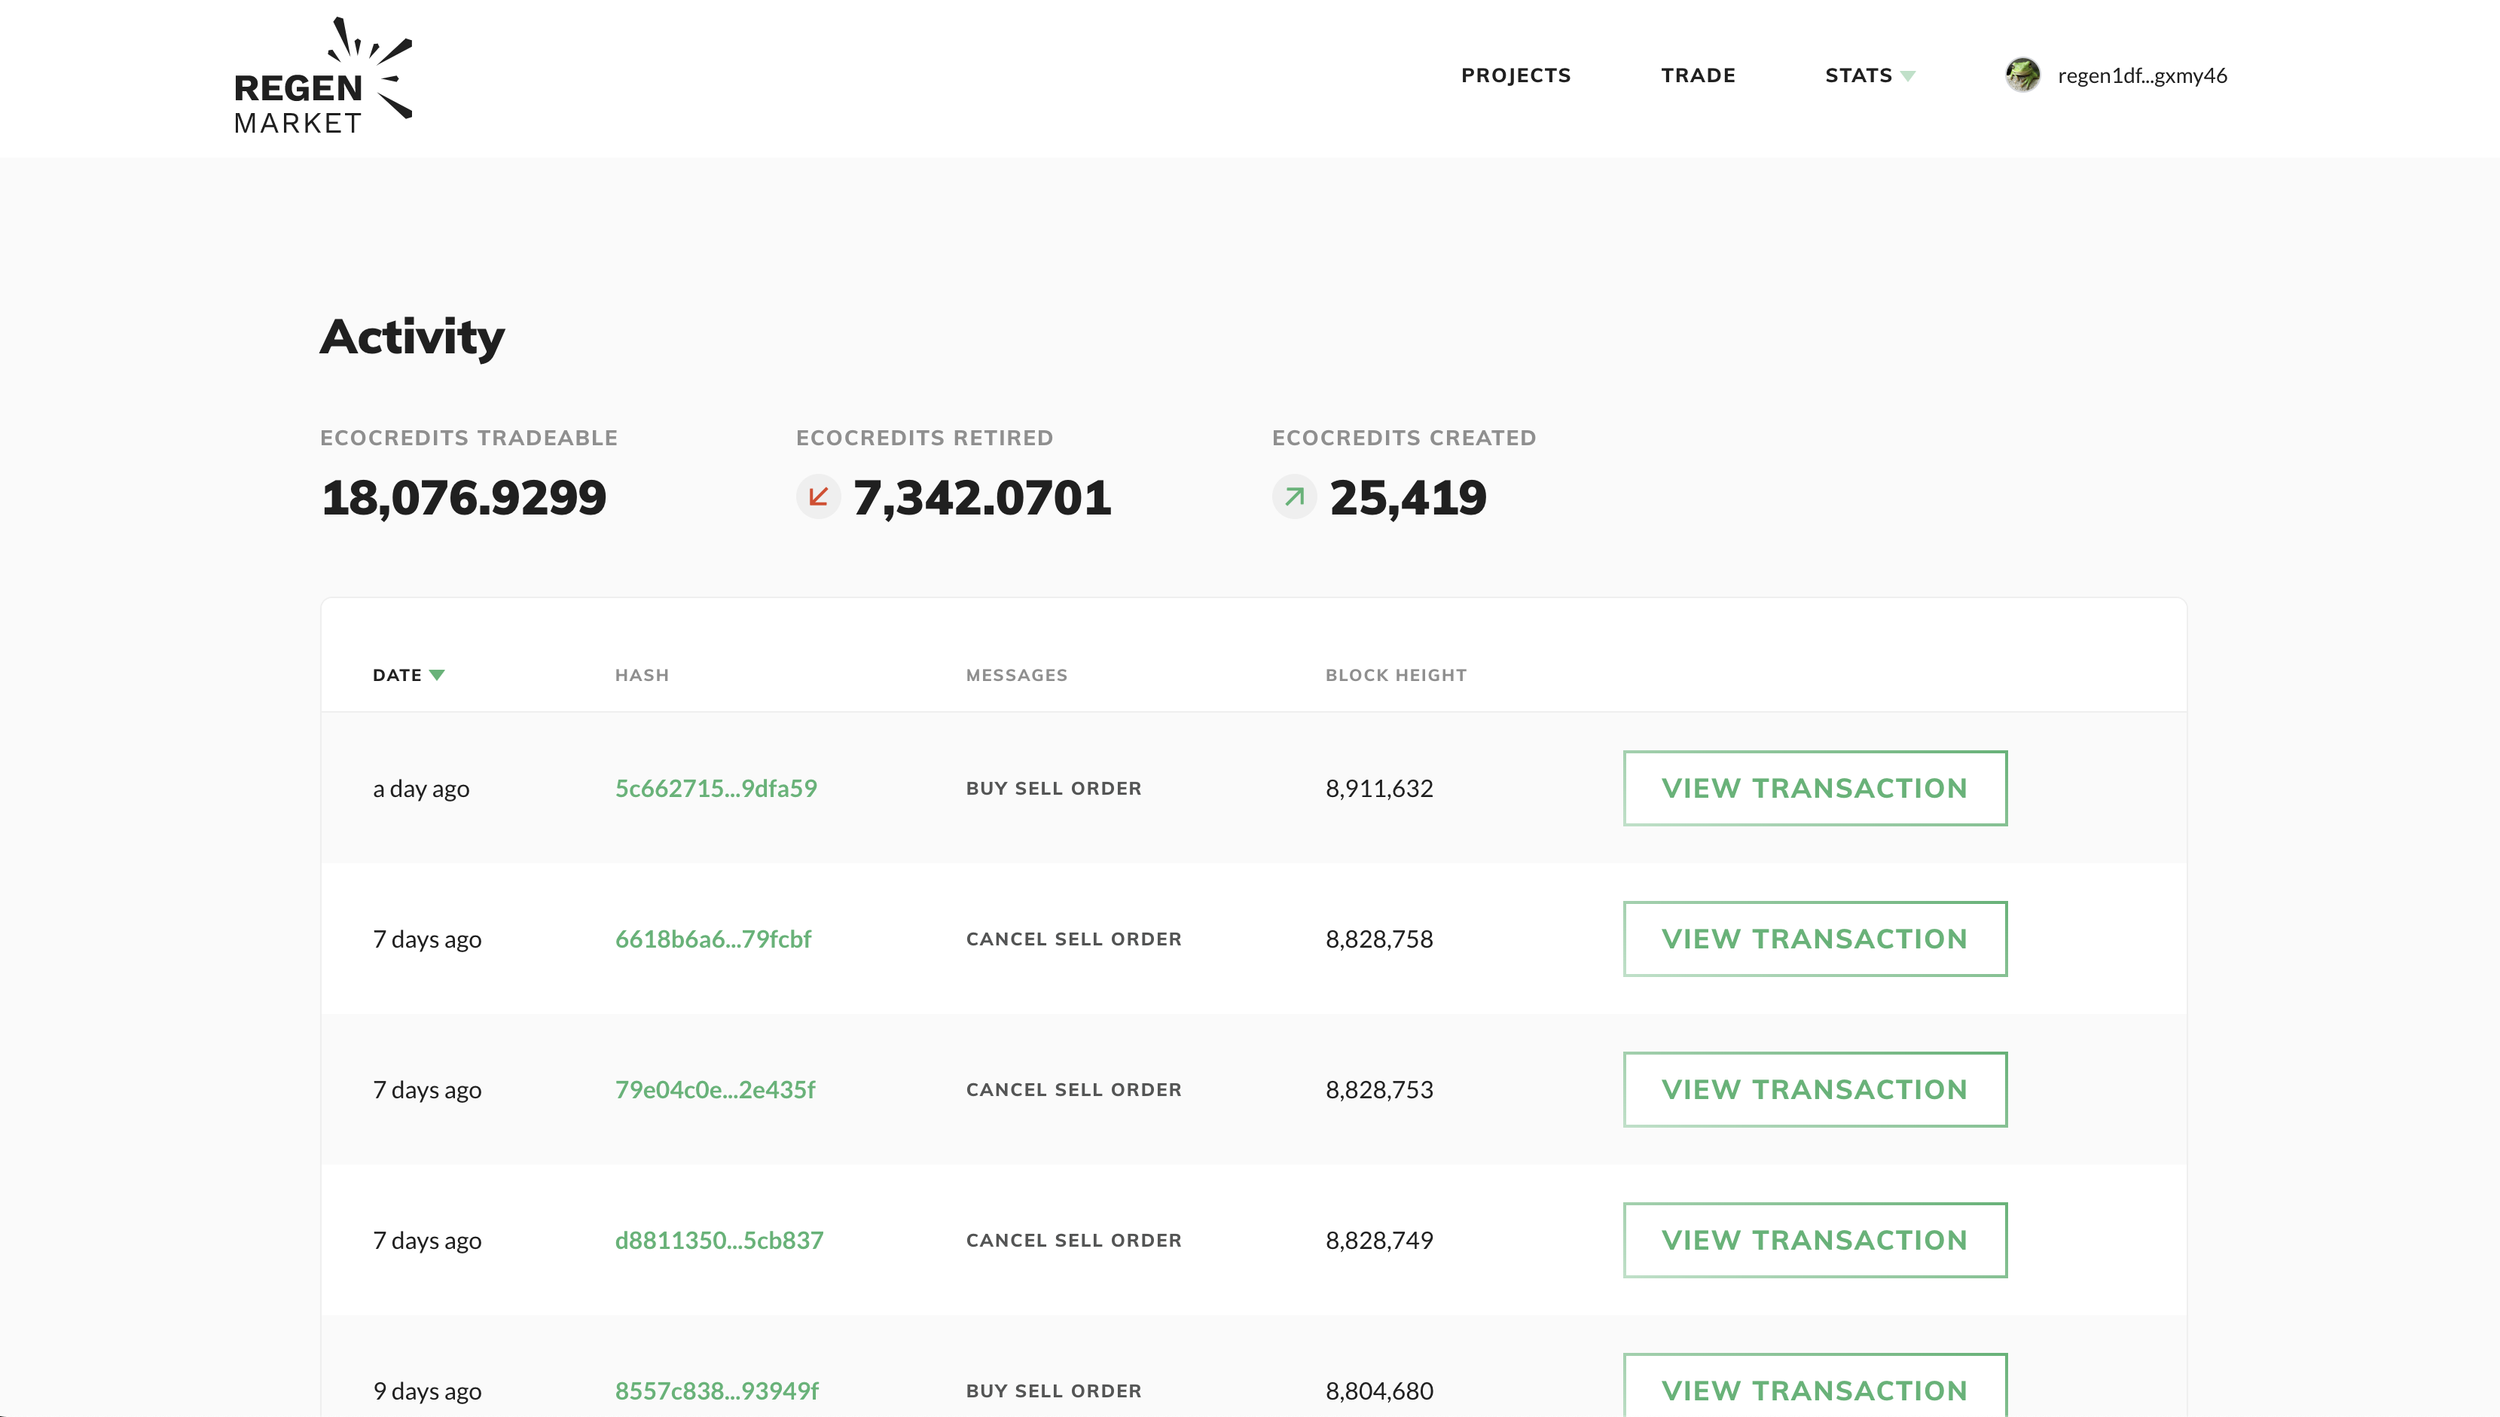Click the Ecocredits Retired value 7,342.0701

982,498
